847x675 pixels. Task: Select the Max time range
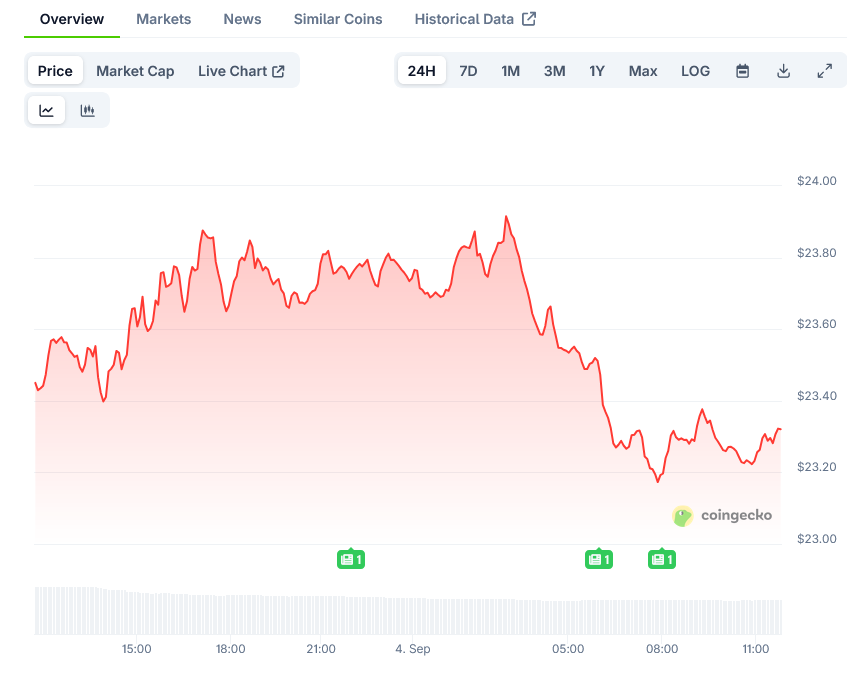pos(643,71)
